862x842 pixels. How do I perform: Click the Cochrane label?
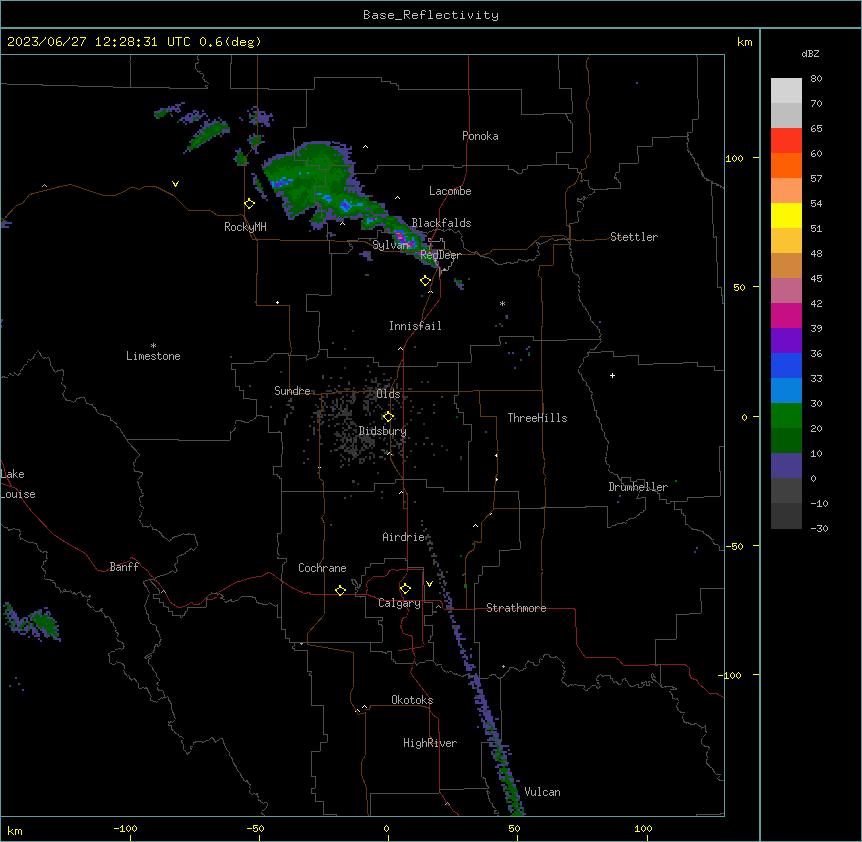click(x=322, y=568)
